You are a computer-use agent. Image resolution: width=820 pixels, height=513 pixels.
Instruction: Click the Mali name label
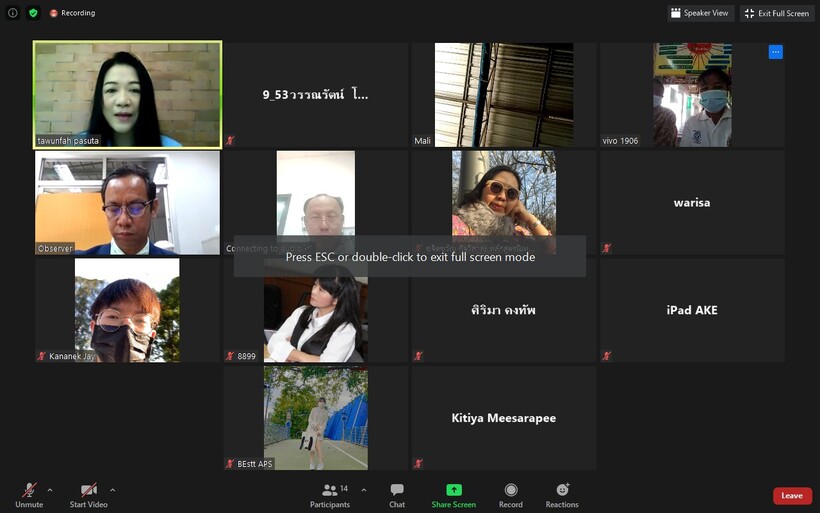pos(423,141)
